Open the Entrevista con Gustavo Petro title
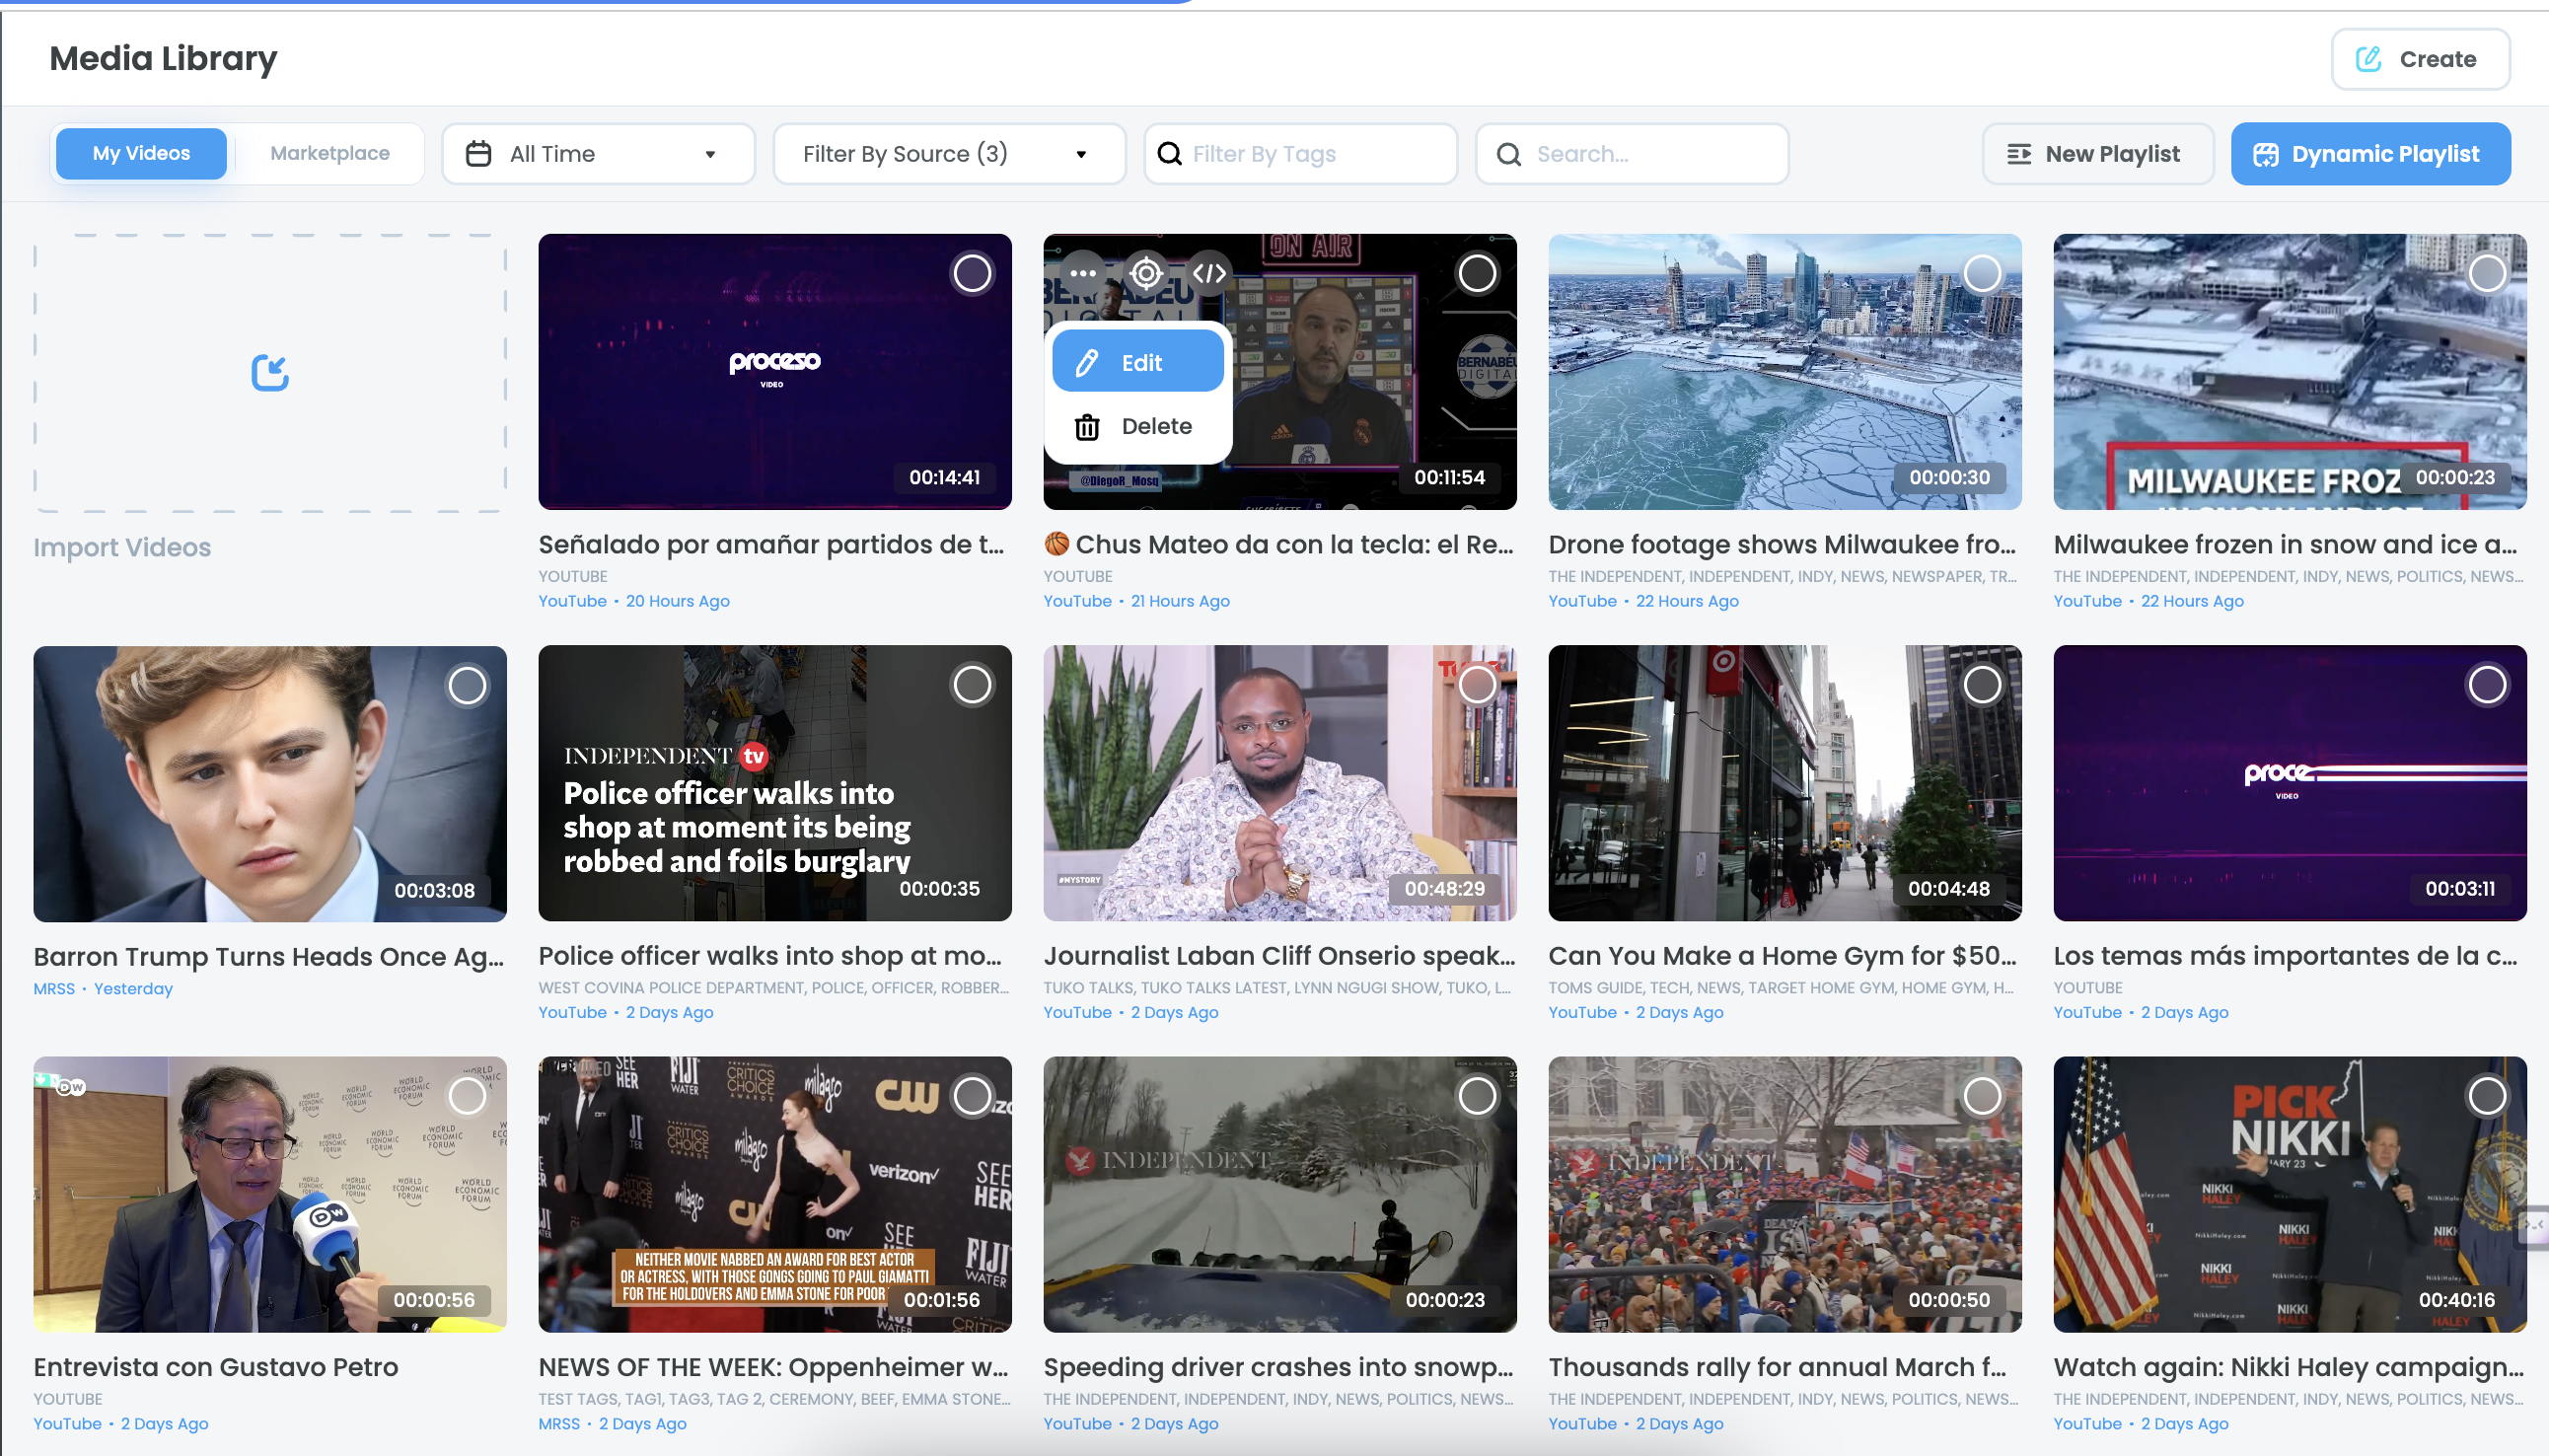Image resolution: width=2549 pixels, height=1456 pixels. click(x=216, y=1368)
